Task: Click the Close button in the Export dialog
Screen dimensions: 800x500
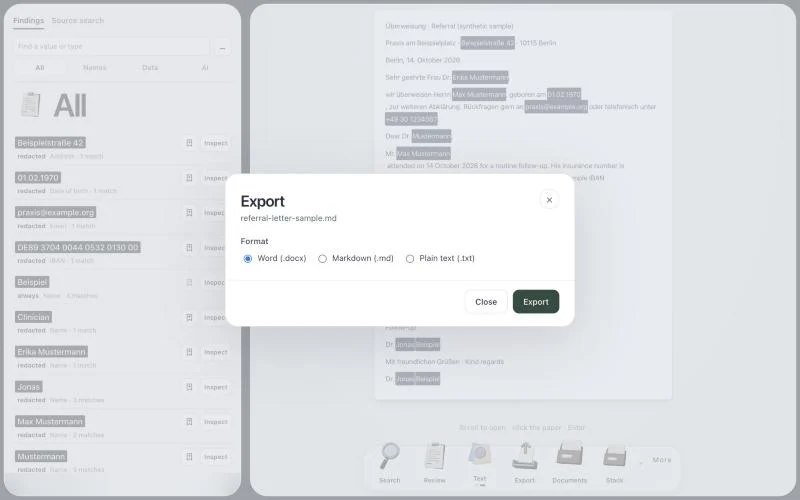Action: (x=486, y=302)
